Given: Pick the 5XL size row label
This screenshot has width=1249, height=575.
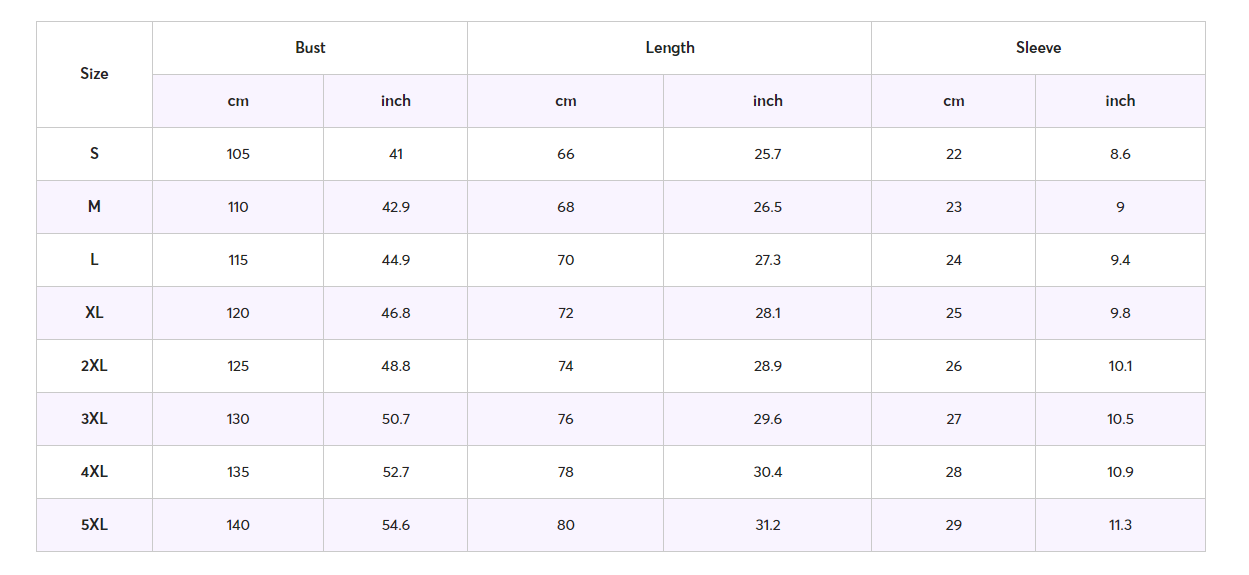Looking at the screenshot, I should [x=94, y=525].
